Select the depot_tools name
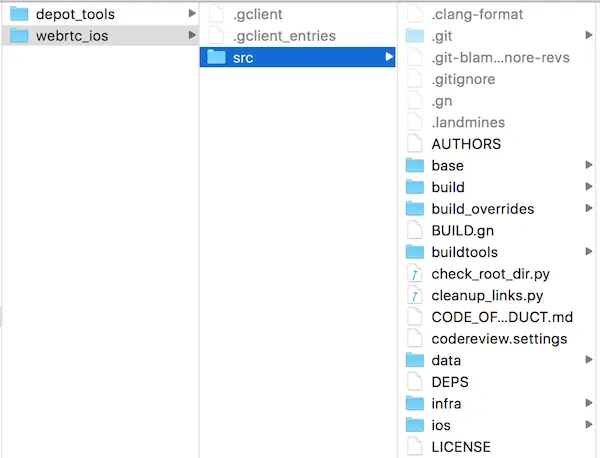 (x=75, y=15)
